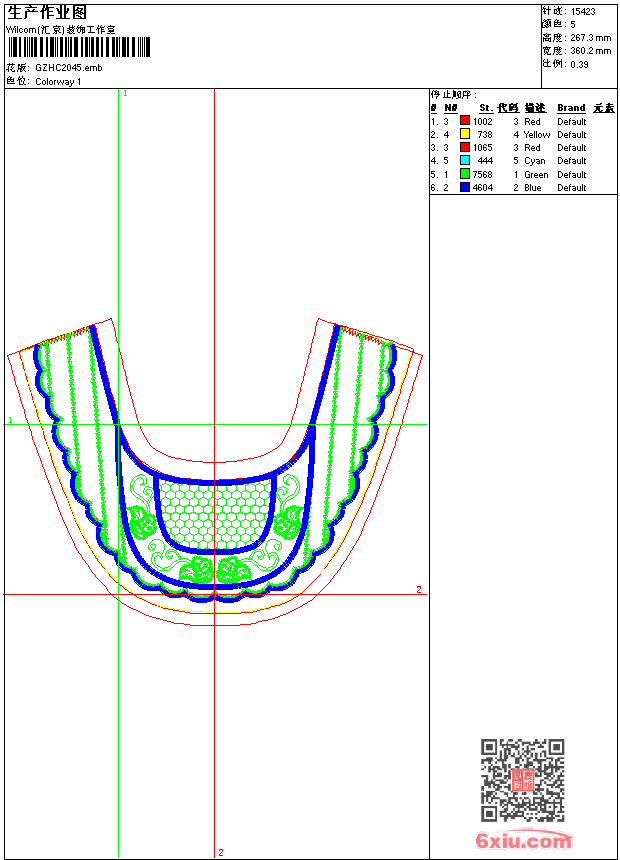The image size is (620, 860).
Task: Click marker 1 at top of green line
Action: tap(125, 93)
